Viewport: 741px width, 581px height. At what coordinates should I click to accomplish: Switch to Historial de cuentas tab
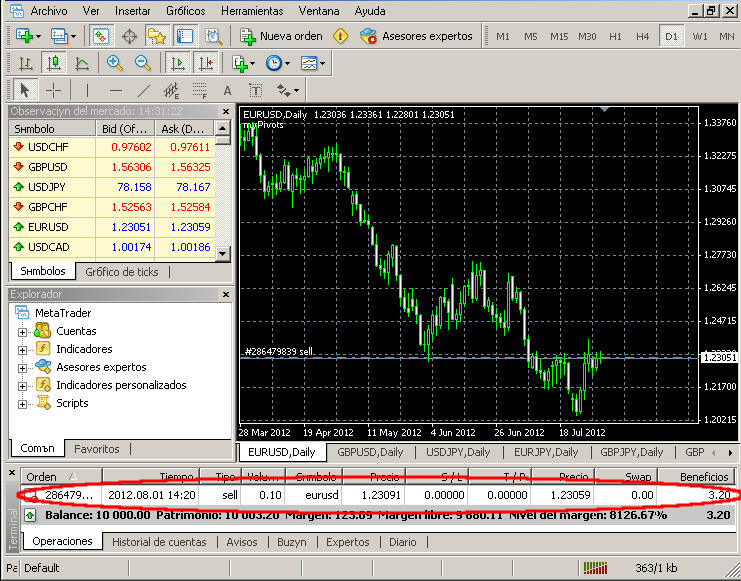tap(159, 541)
